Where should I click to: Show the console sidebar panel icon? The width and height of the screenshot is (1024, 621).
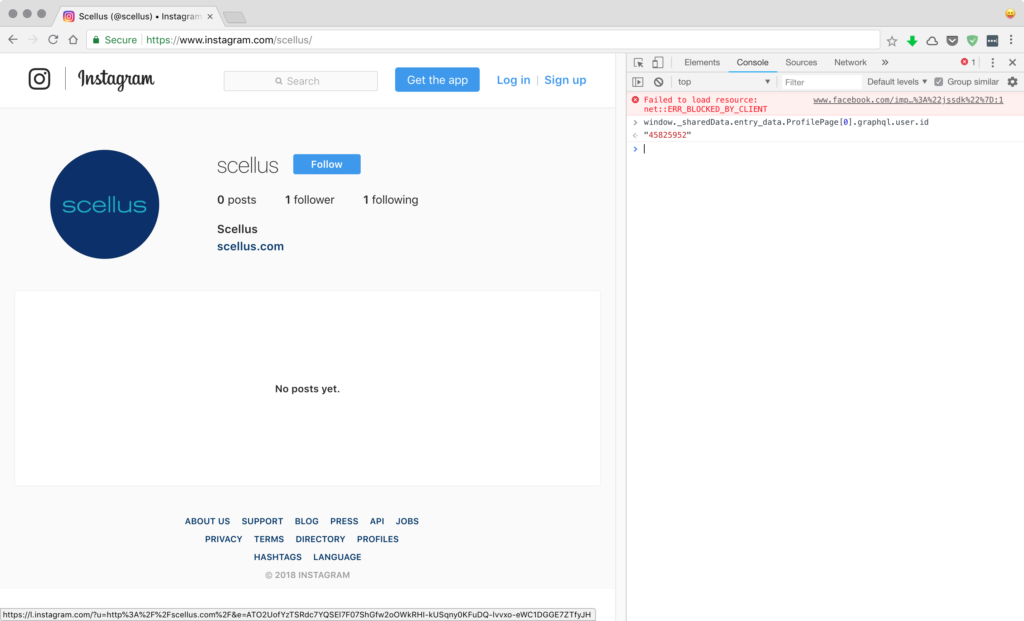[x=638, y=82]
